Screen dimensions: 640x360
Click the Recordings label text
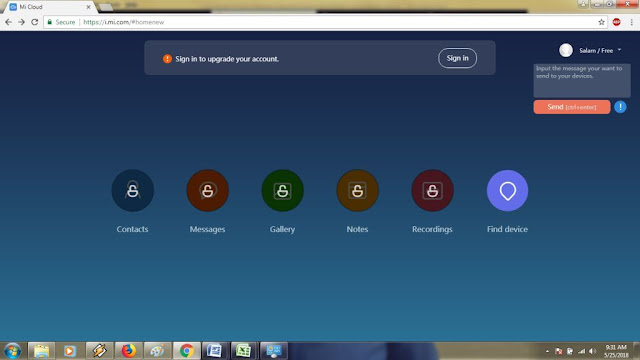click(432, 229)
